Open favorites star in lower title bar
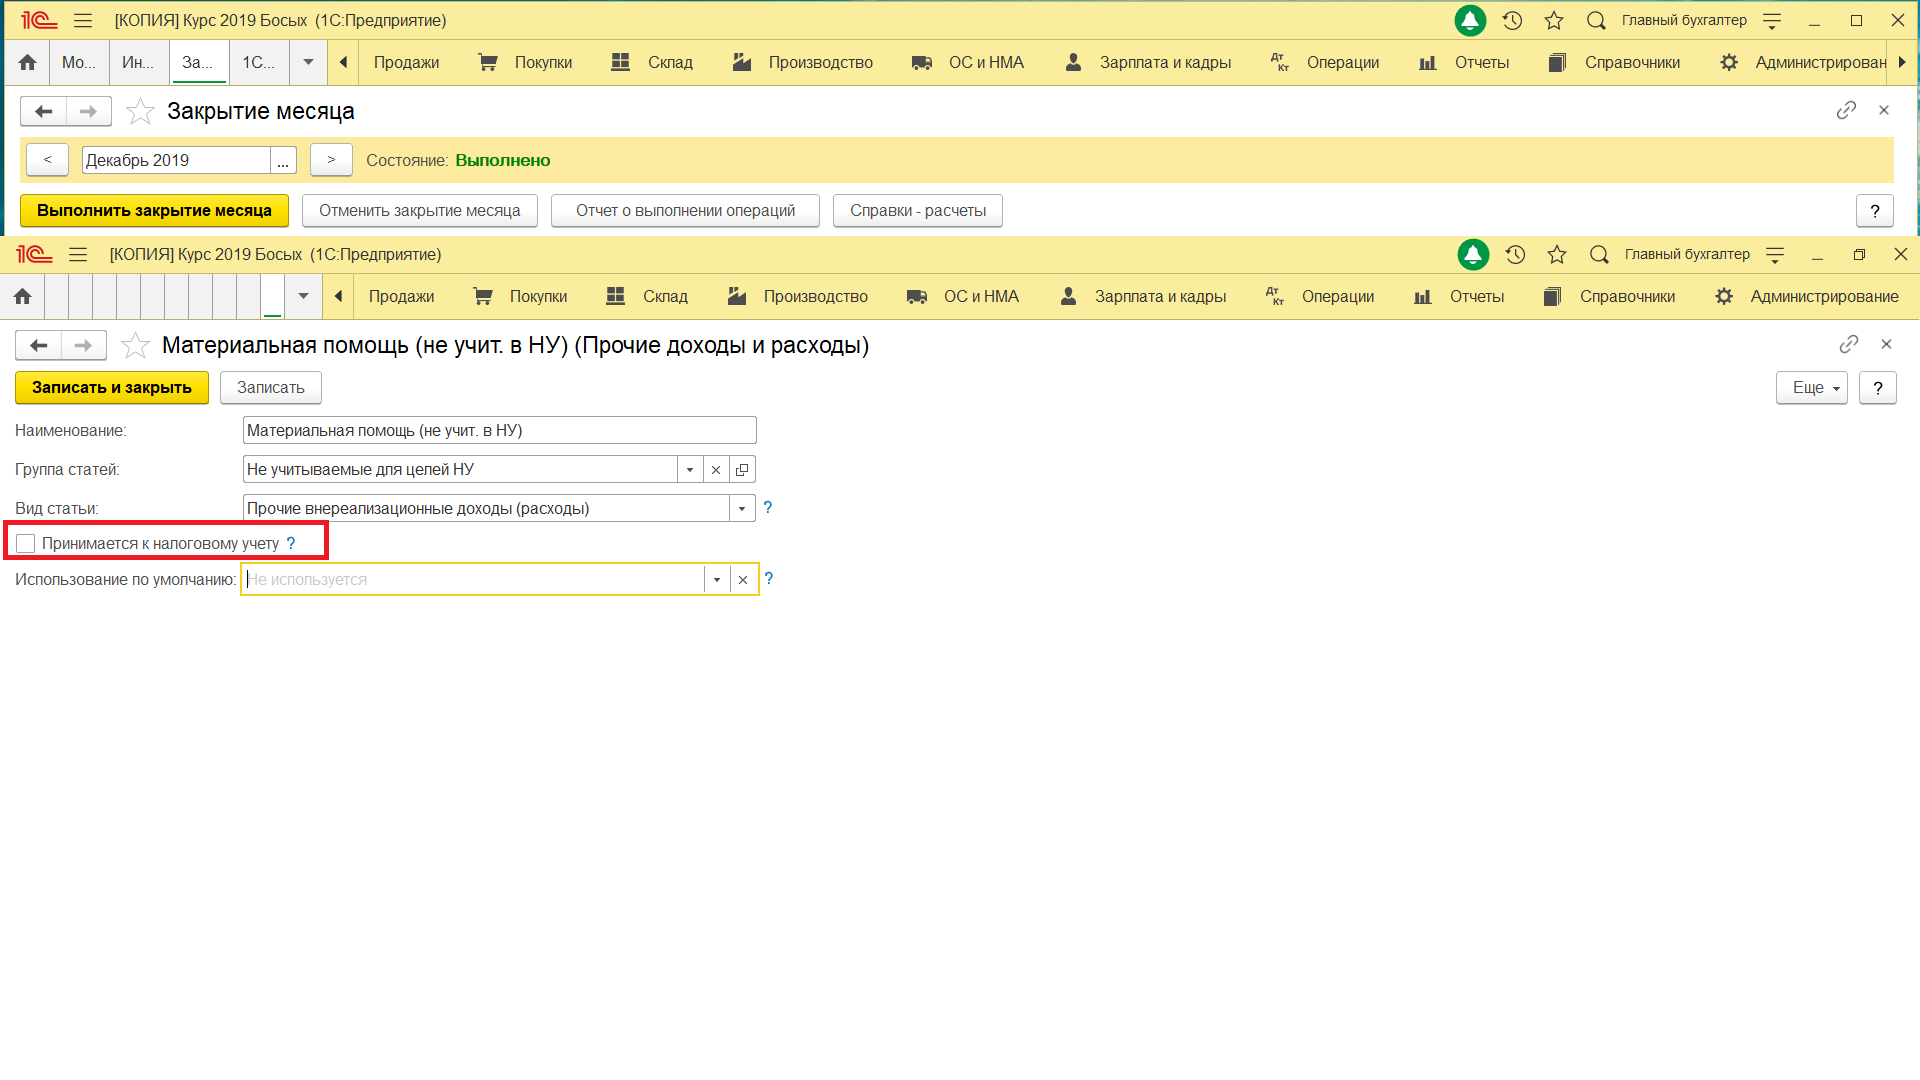This screenshot has width=1920, height=1080. [1557, 255]
